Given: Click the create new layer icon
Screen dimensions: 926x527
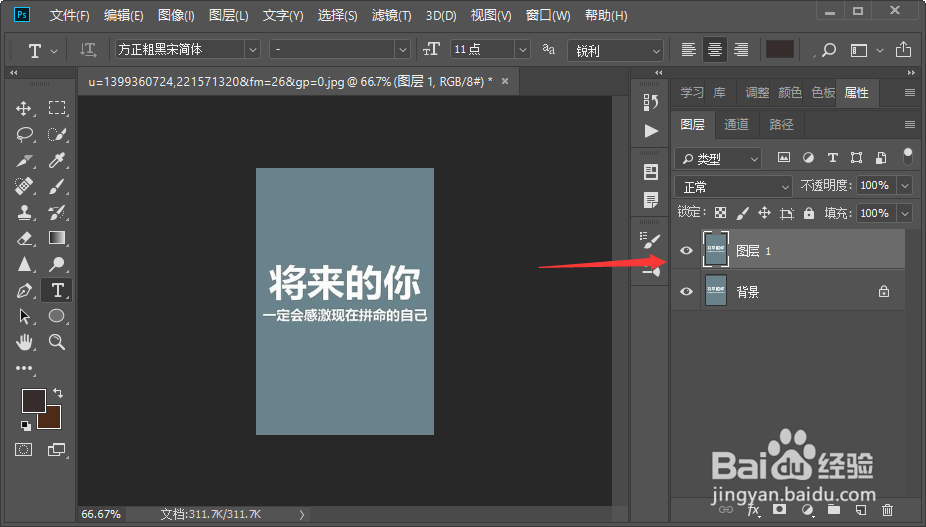Looking at the screenshot, I should pos(860,509).
